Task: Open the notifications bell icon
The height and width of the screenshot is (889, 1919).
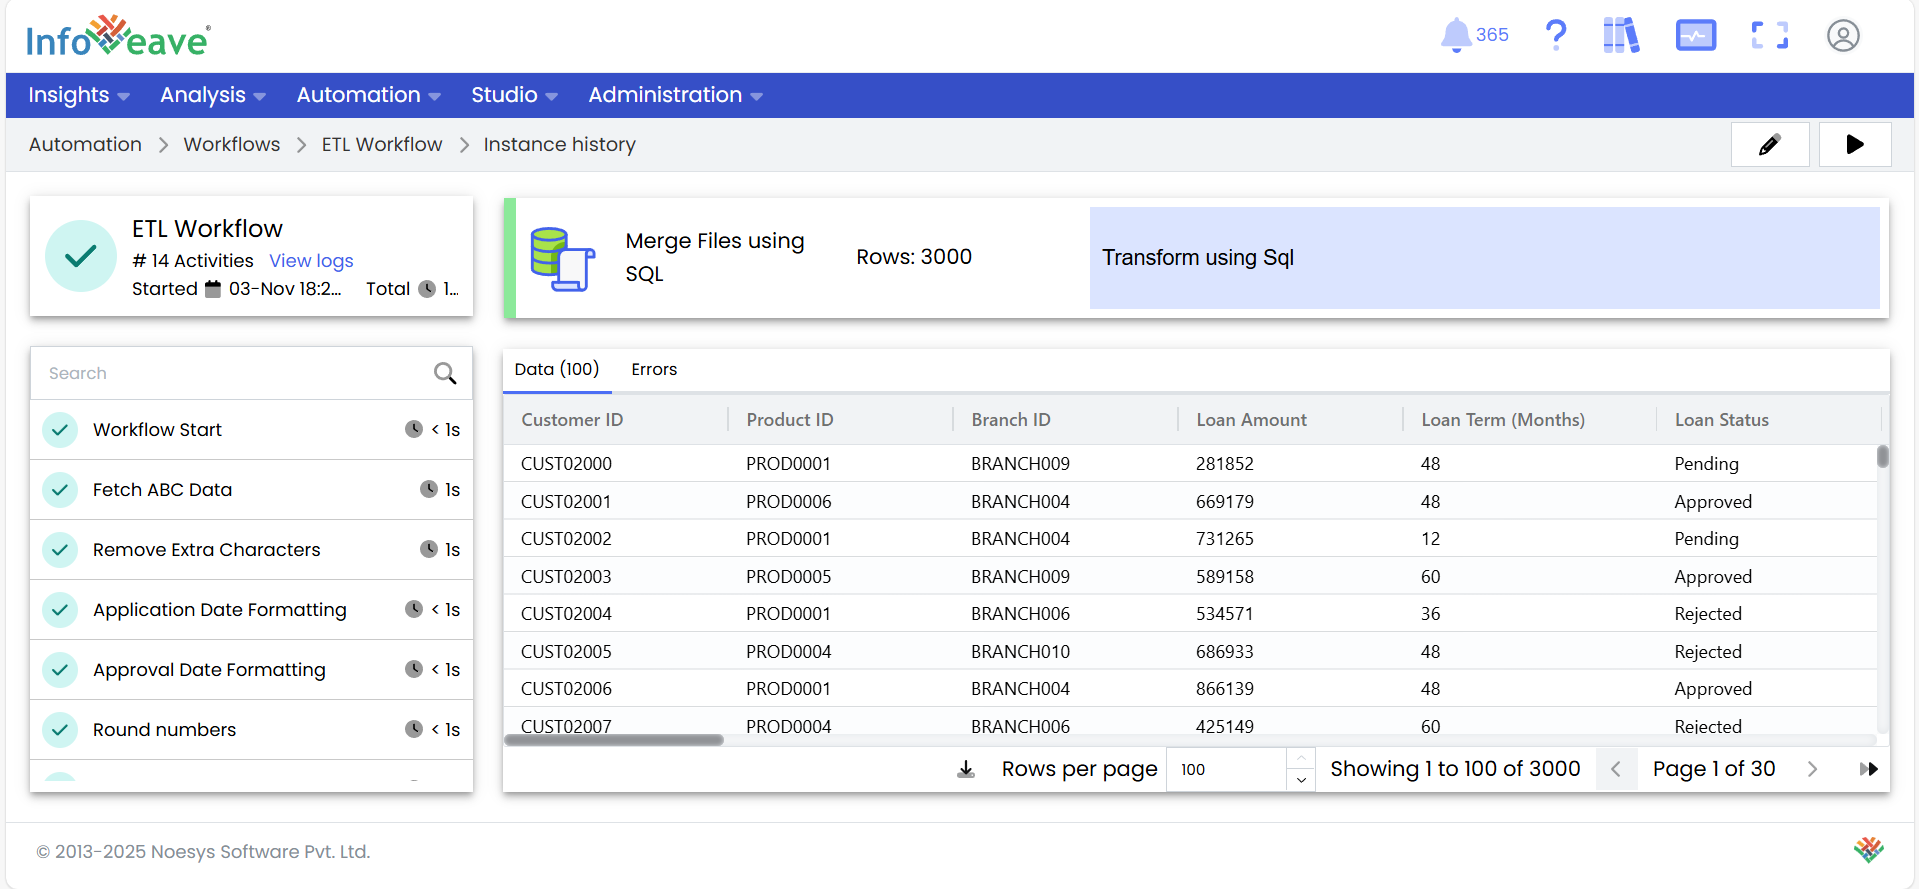Action: (1456, 36)
